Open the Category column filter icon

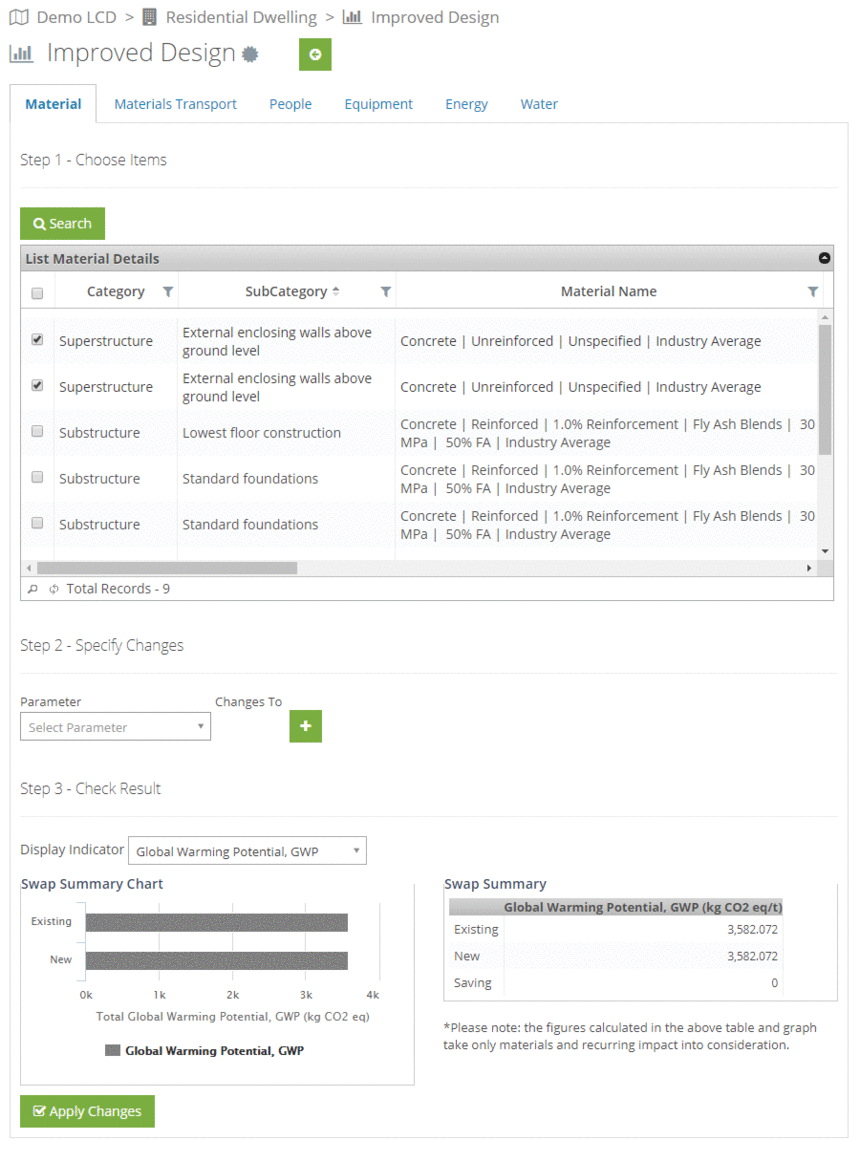(168, 292)
